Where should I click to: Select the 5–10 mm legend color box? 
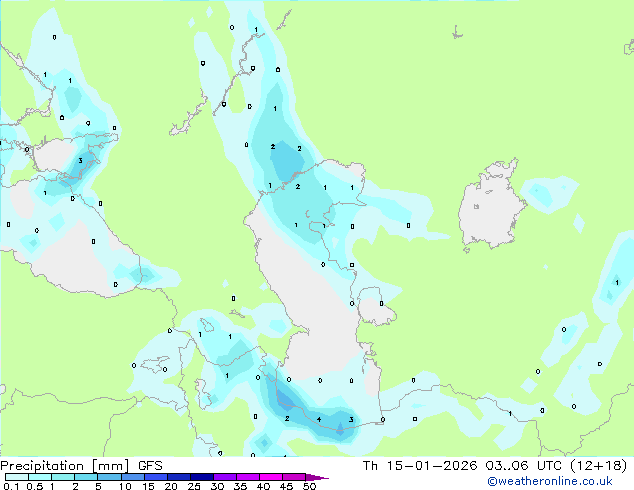pos(109,477)
